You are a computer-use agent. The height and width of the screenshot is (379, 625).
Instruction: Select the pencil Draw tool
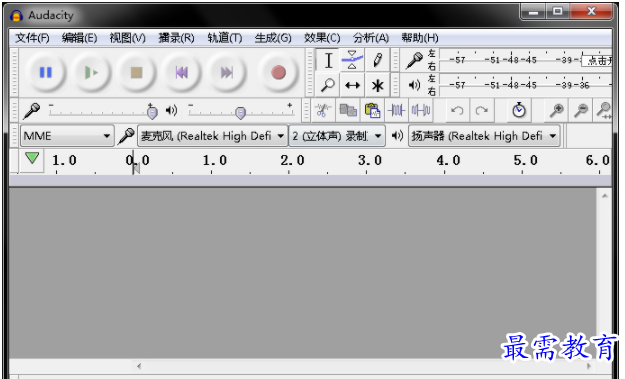(x=377, y=61)
